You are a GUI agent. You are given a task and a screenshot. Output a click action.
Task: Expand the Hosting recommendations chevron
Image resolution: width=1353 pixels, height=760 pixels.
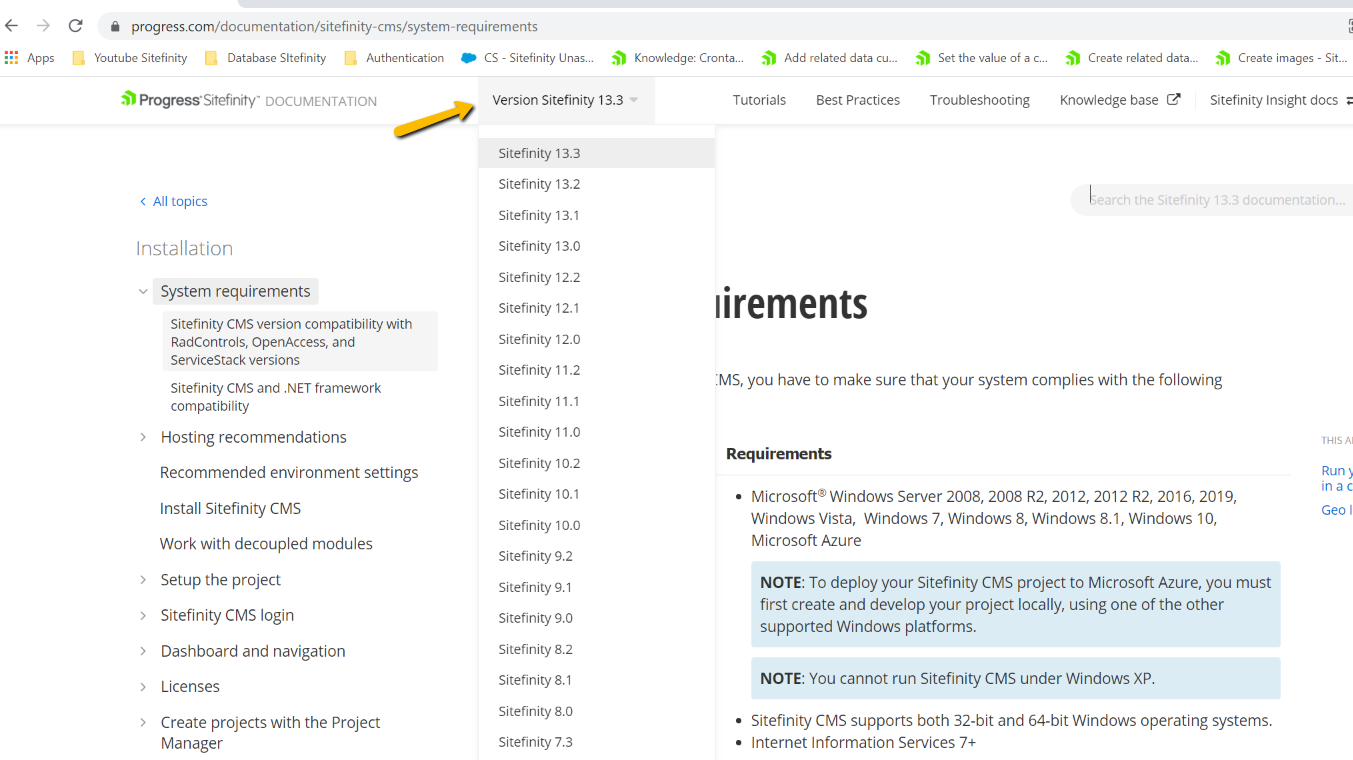(x=143, y=437)
